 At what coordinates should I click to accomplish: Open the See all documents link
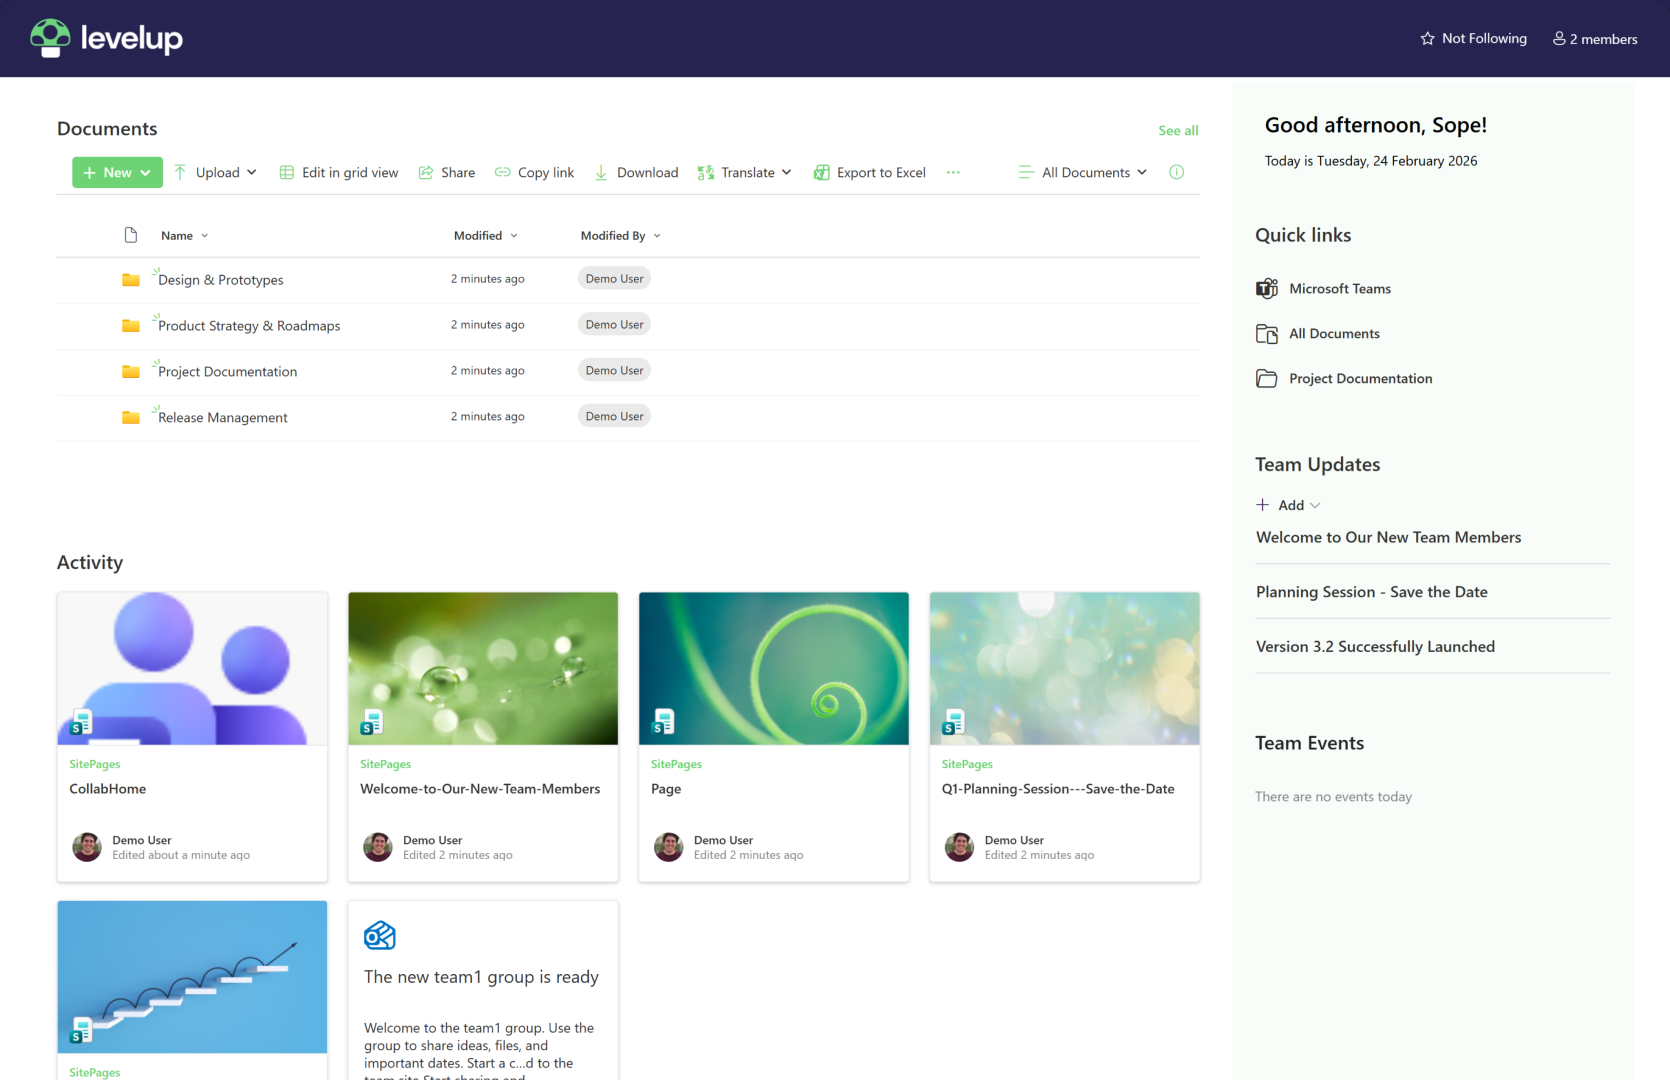pyautogui.click(x=1178, y=130)
